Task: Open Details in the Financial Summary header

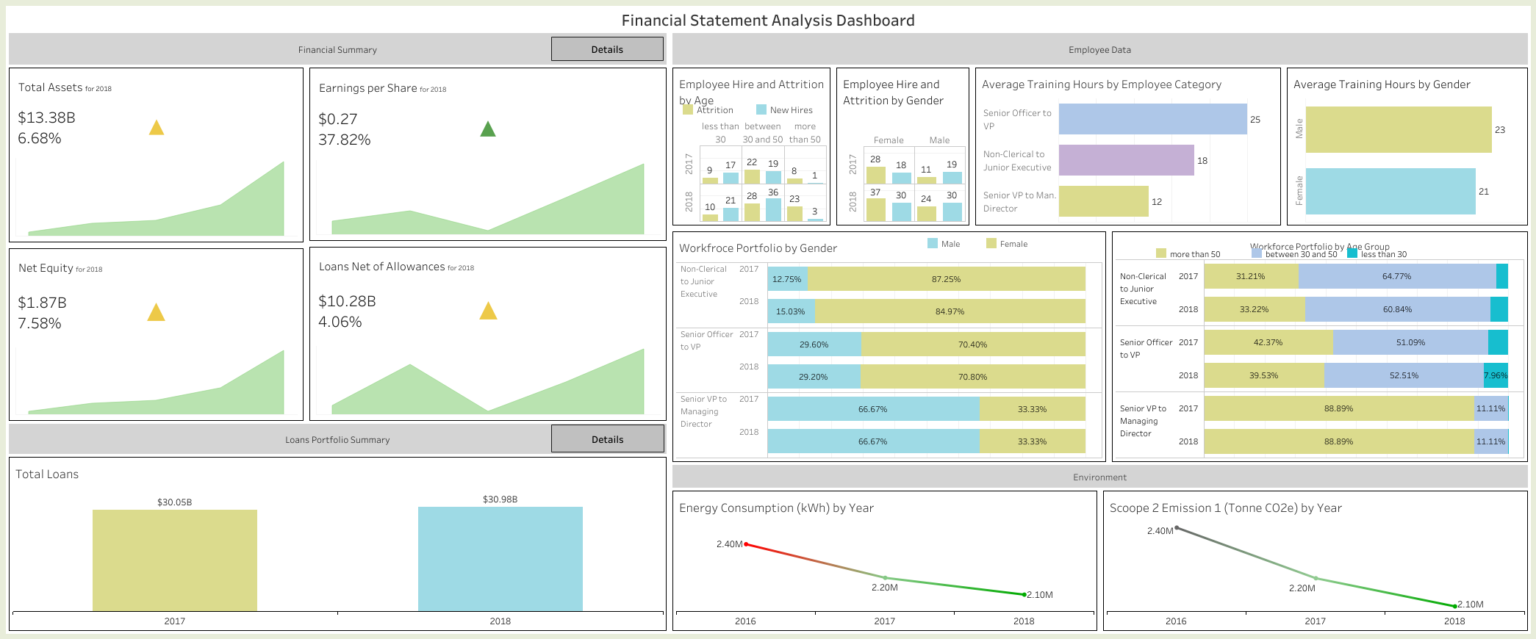Action: tap(607, 49)
